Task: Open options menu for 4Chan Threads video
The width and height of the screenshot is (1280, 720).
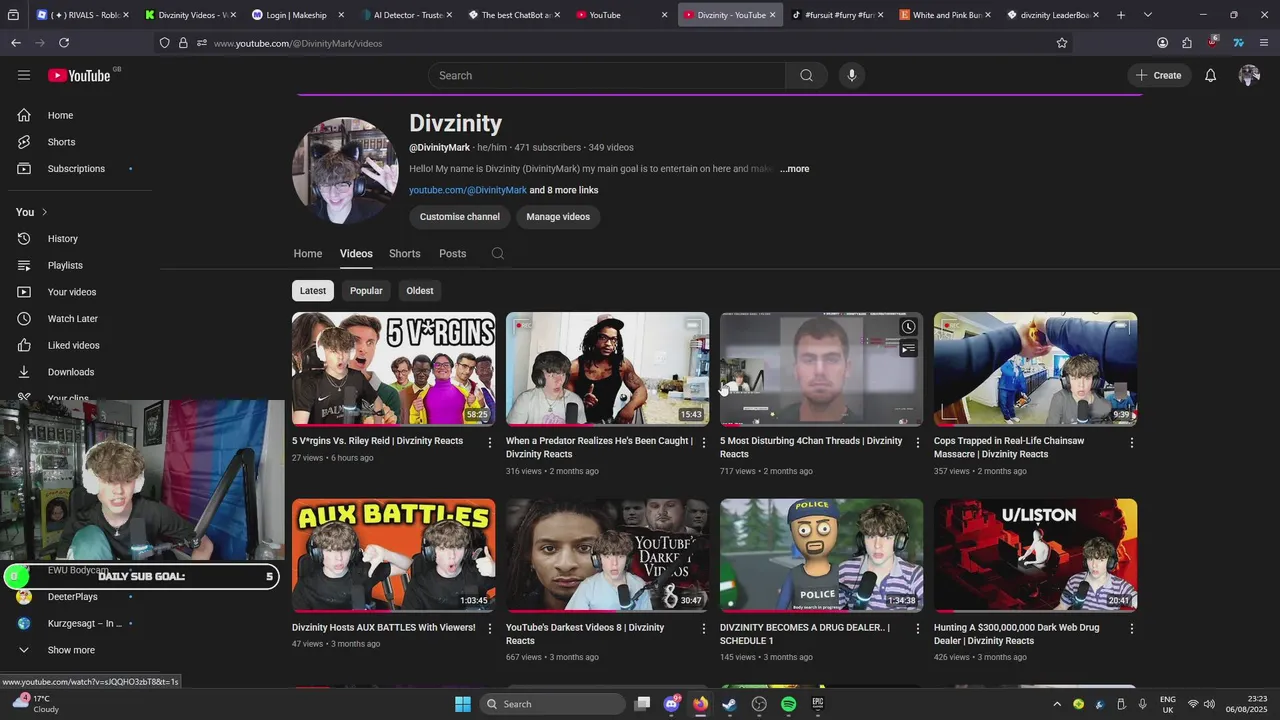Action: [917, 442]
